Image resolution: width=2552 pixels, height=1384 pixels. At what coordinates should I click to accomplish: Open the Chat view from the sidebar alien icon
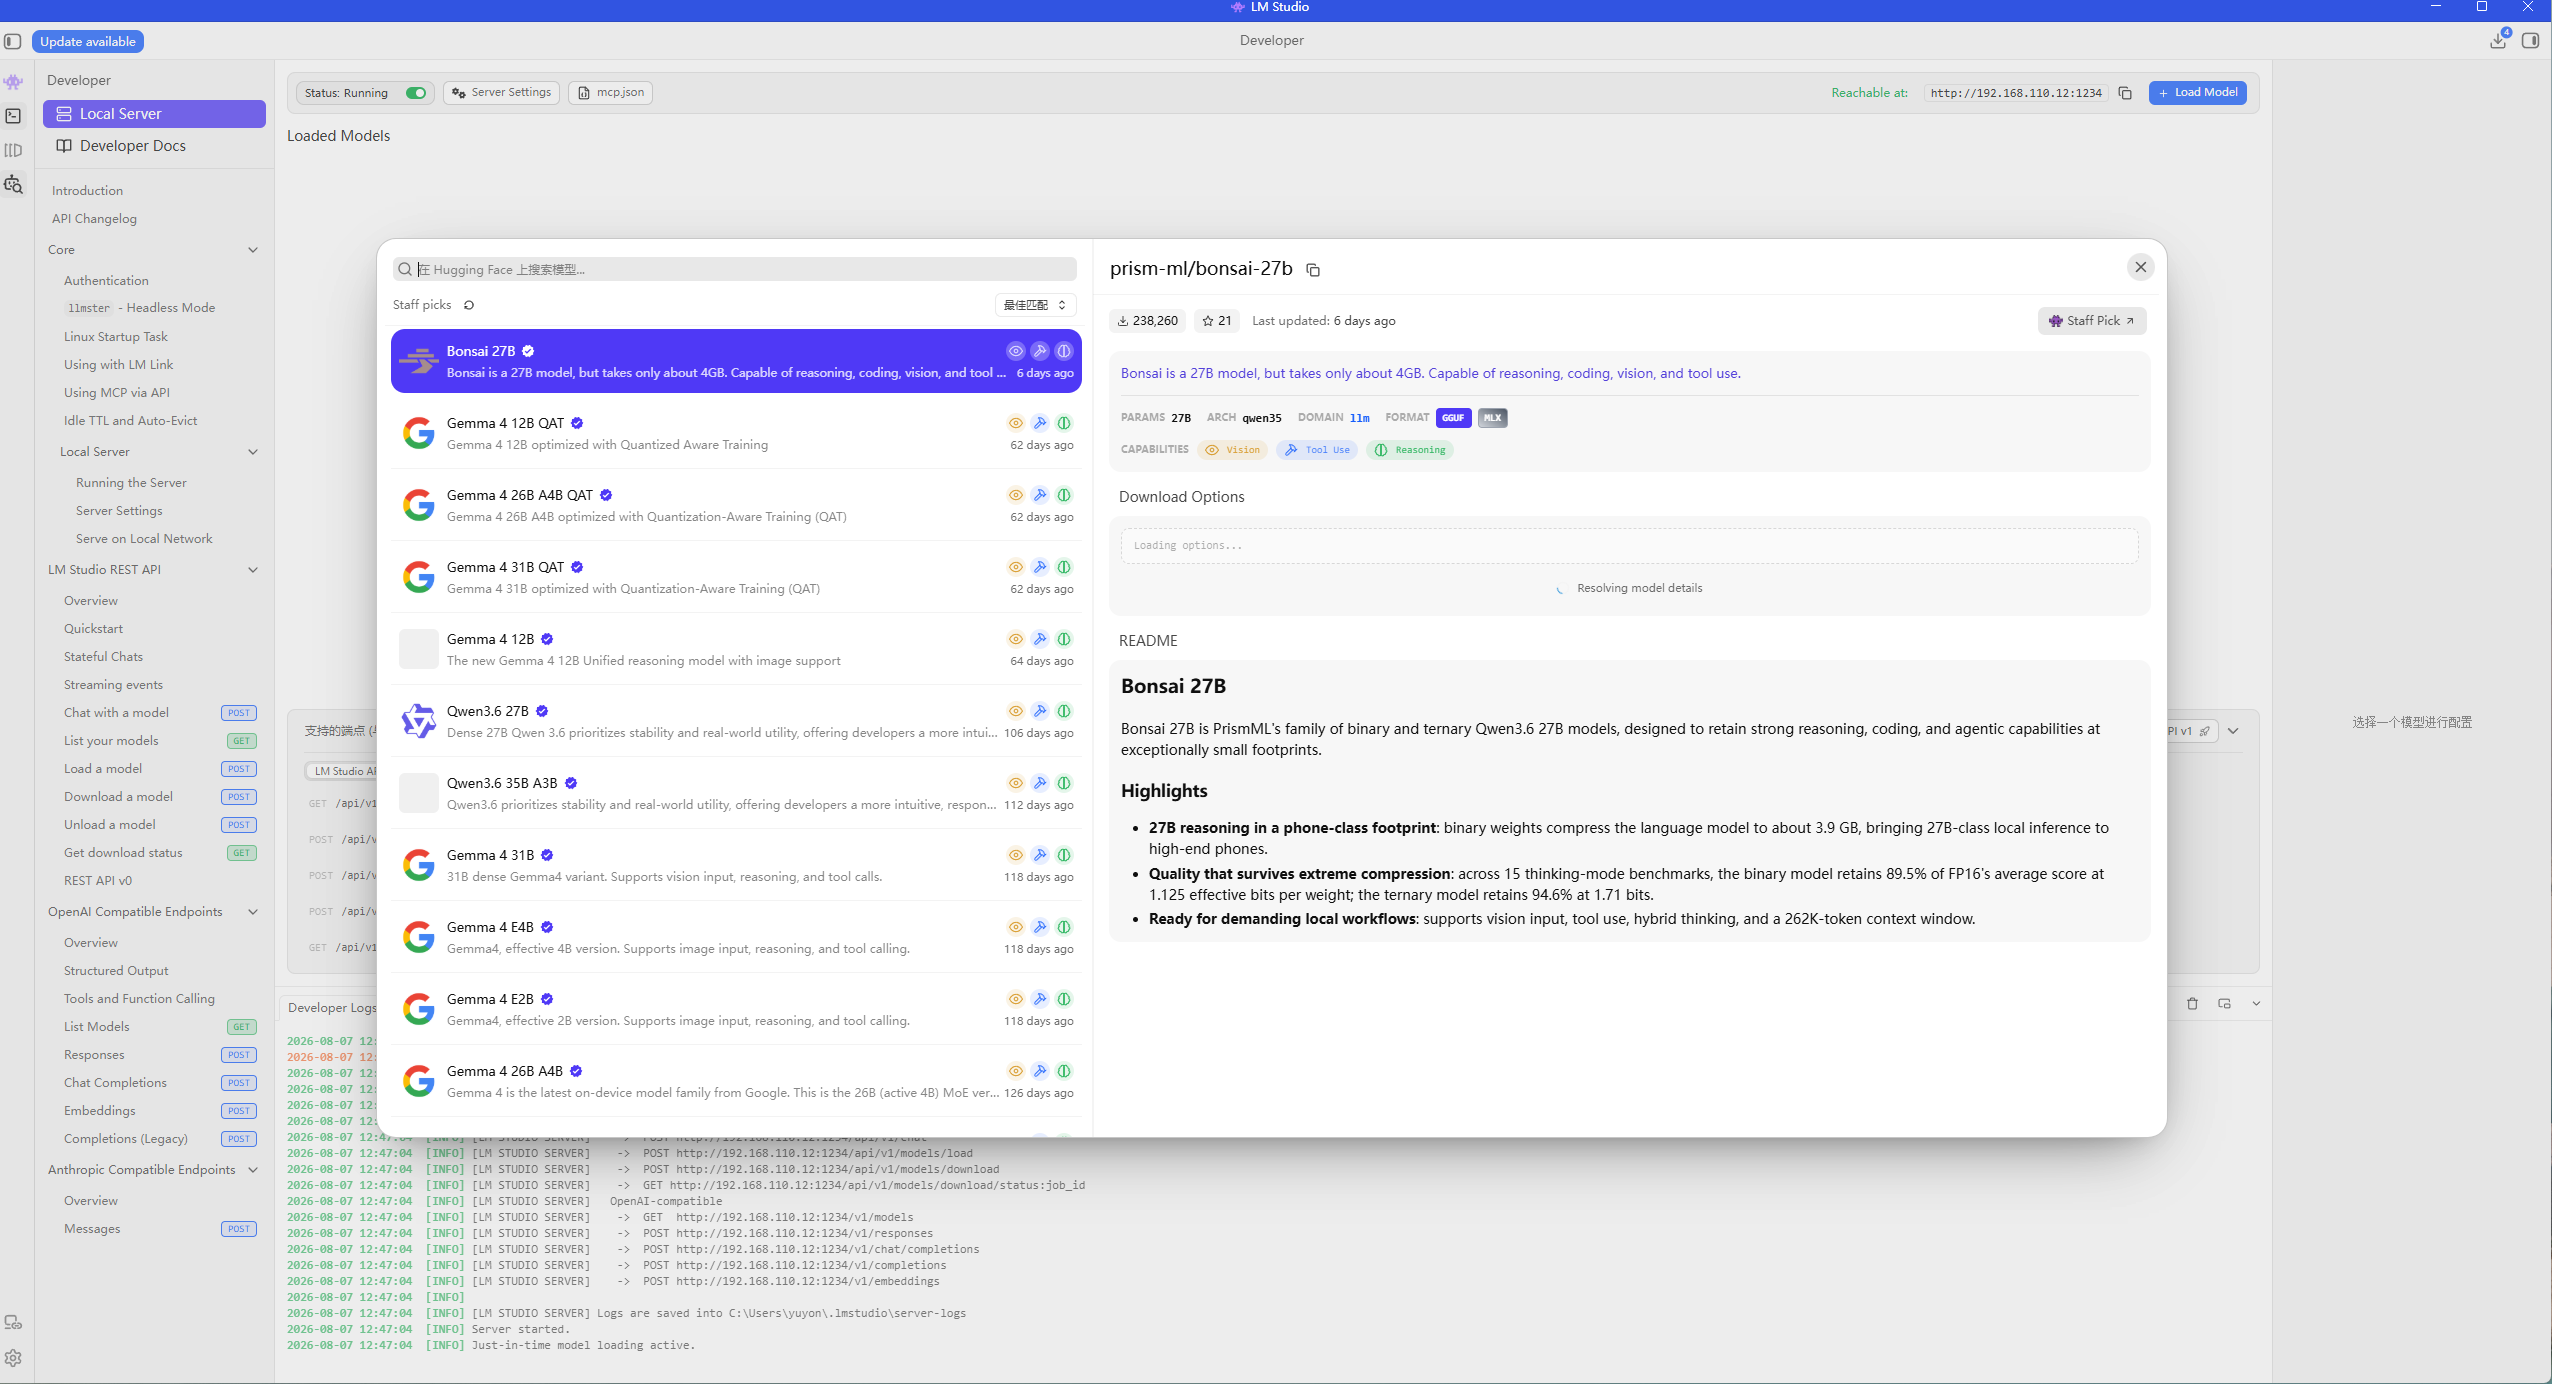pos(13,81)
